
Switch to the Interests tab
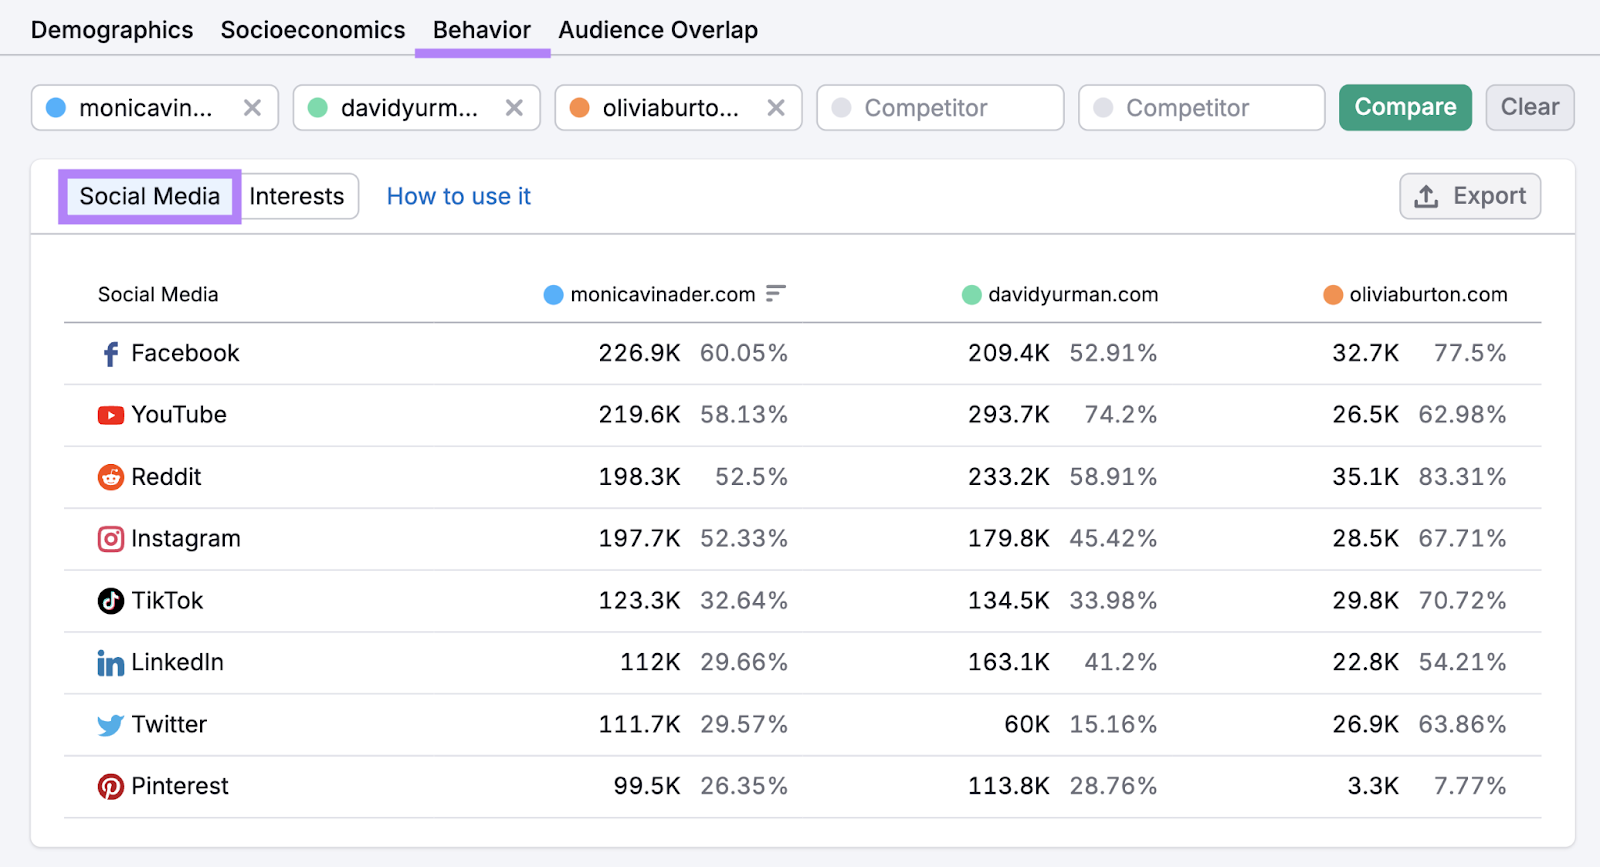297,196
